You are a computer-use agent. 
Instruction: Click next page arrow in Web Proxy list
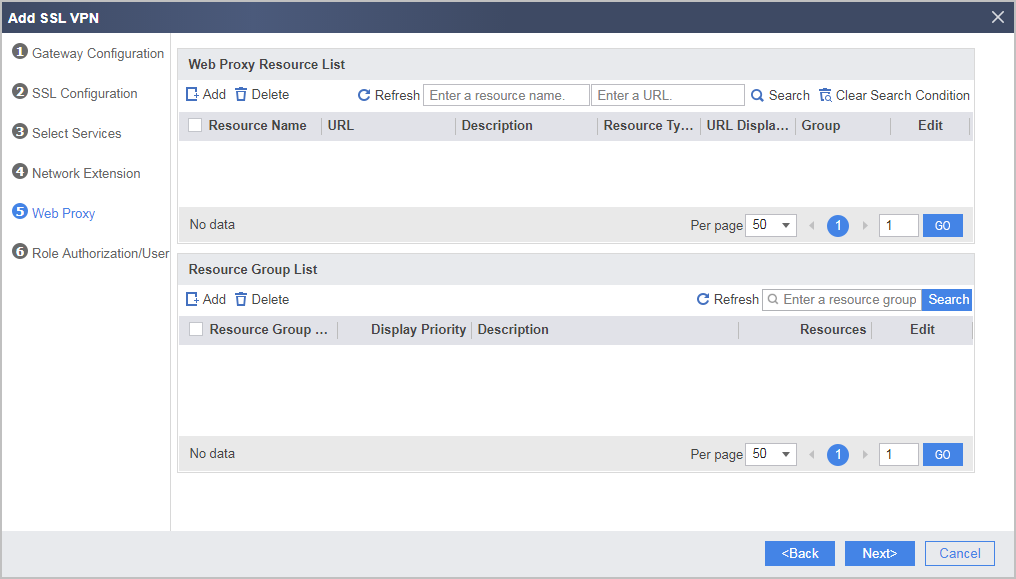[865, 225]
